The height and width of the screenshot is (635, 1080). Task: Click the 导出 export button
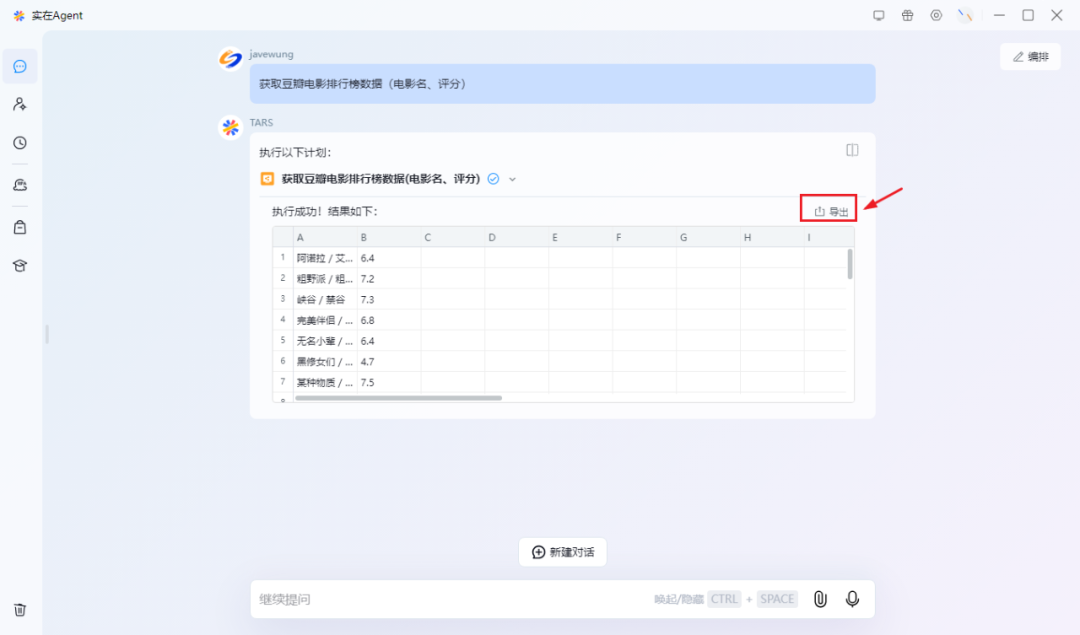[x=828, y=207]
